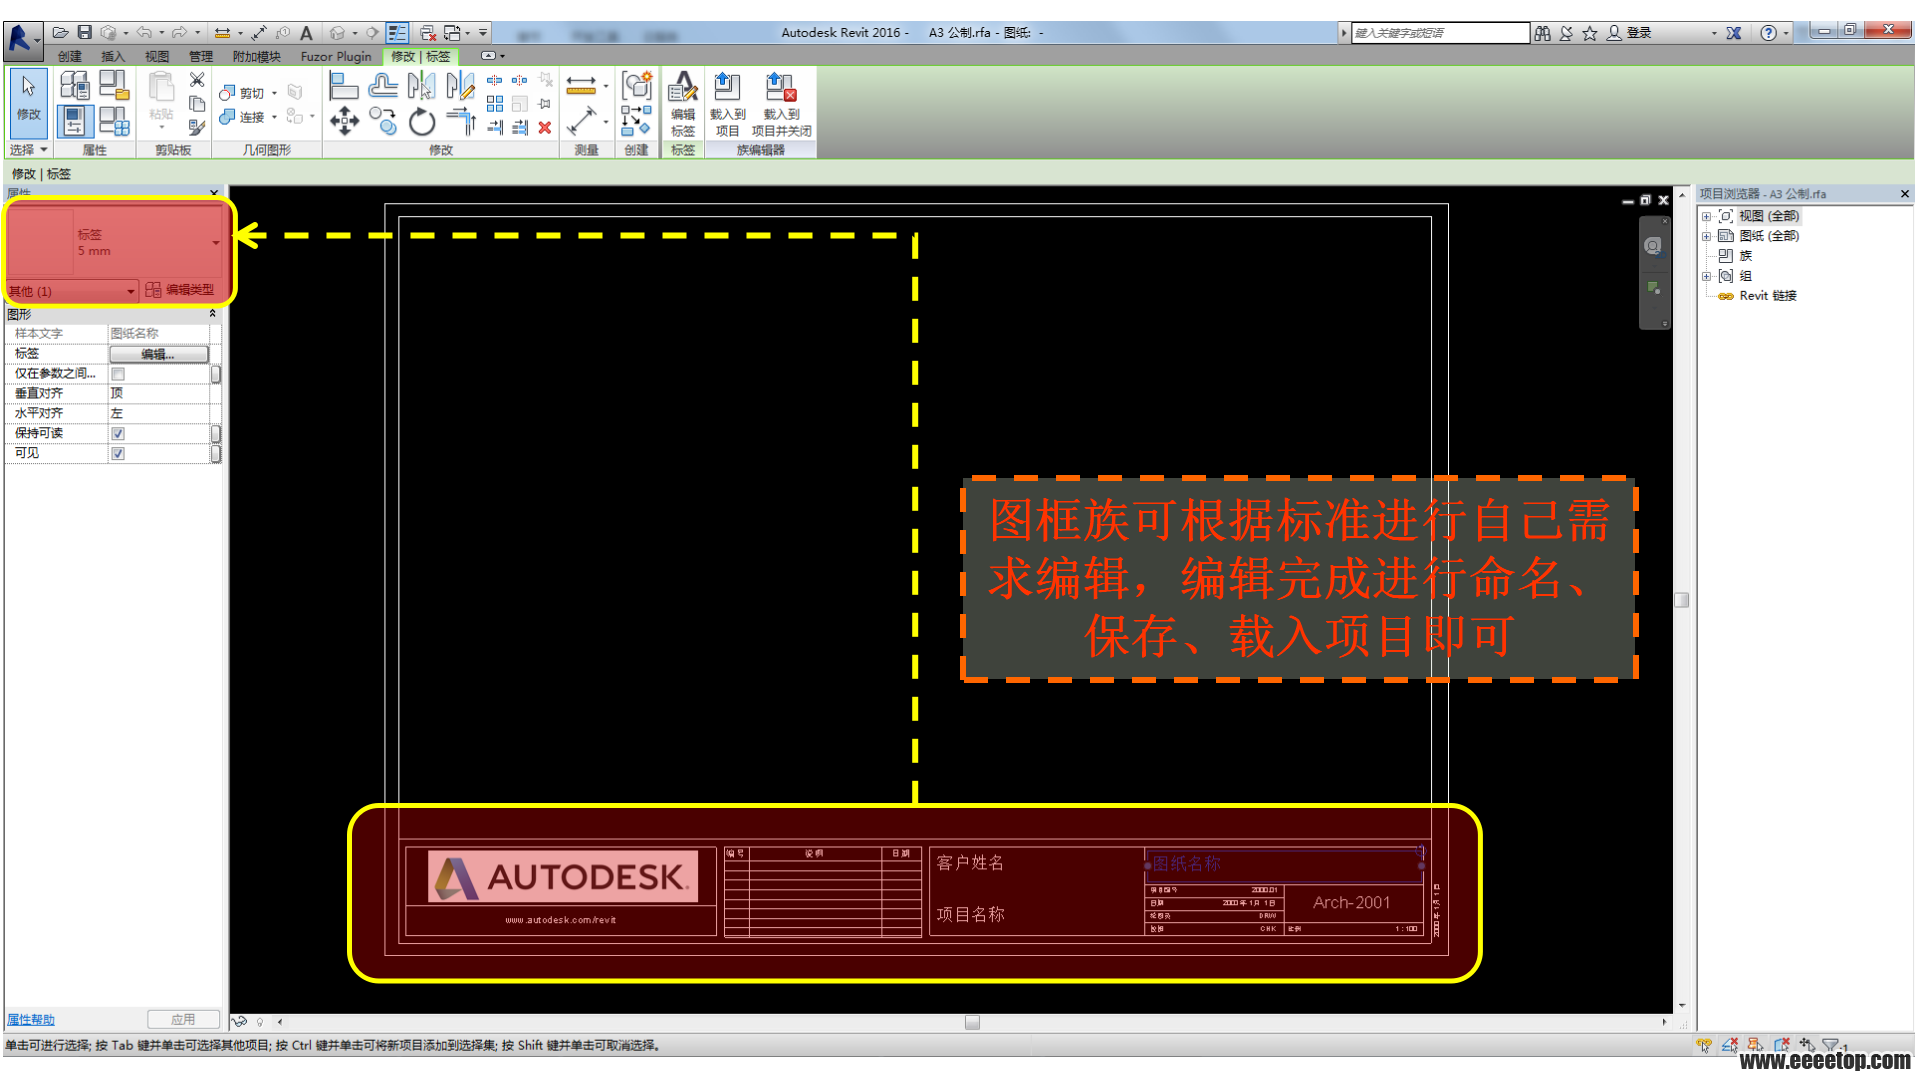Click 载入到项目 Load into Project
1920x1080 pixels.
tap(727, 104)
